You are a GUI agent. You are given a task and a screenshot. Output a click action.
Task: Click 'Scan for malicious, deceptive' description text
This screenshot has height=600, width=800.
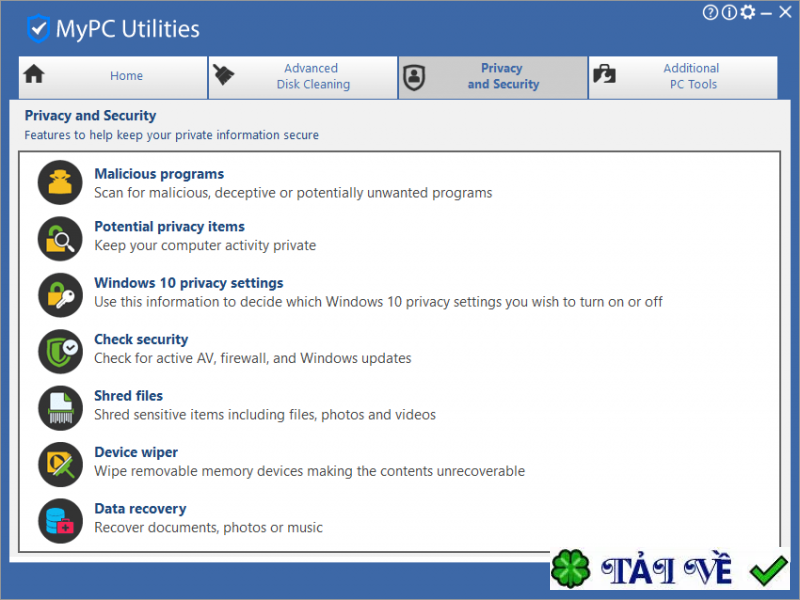[x=293, y=193]
